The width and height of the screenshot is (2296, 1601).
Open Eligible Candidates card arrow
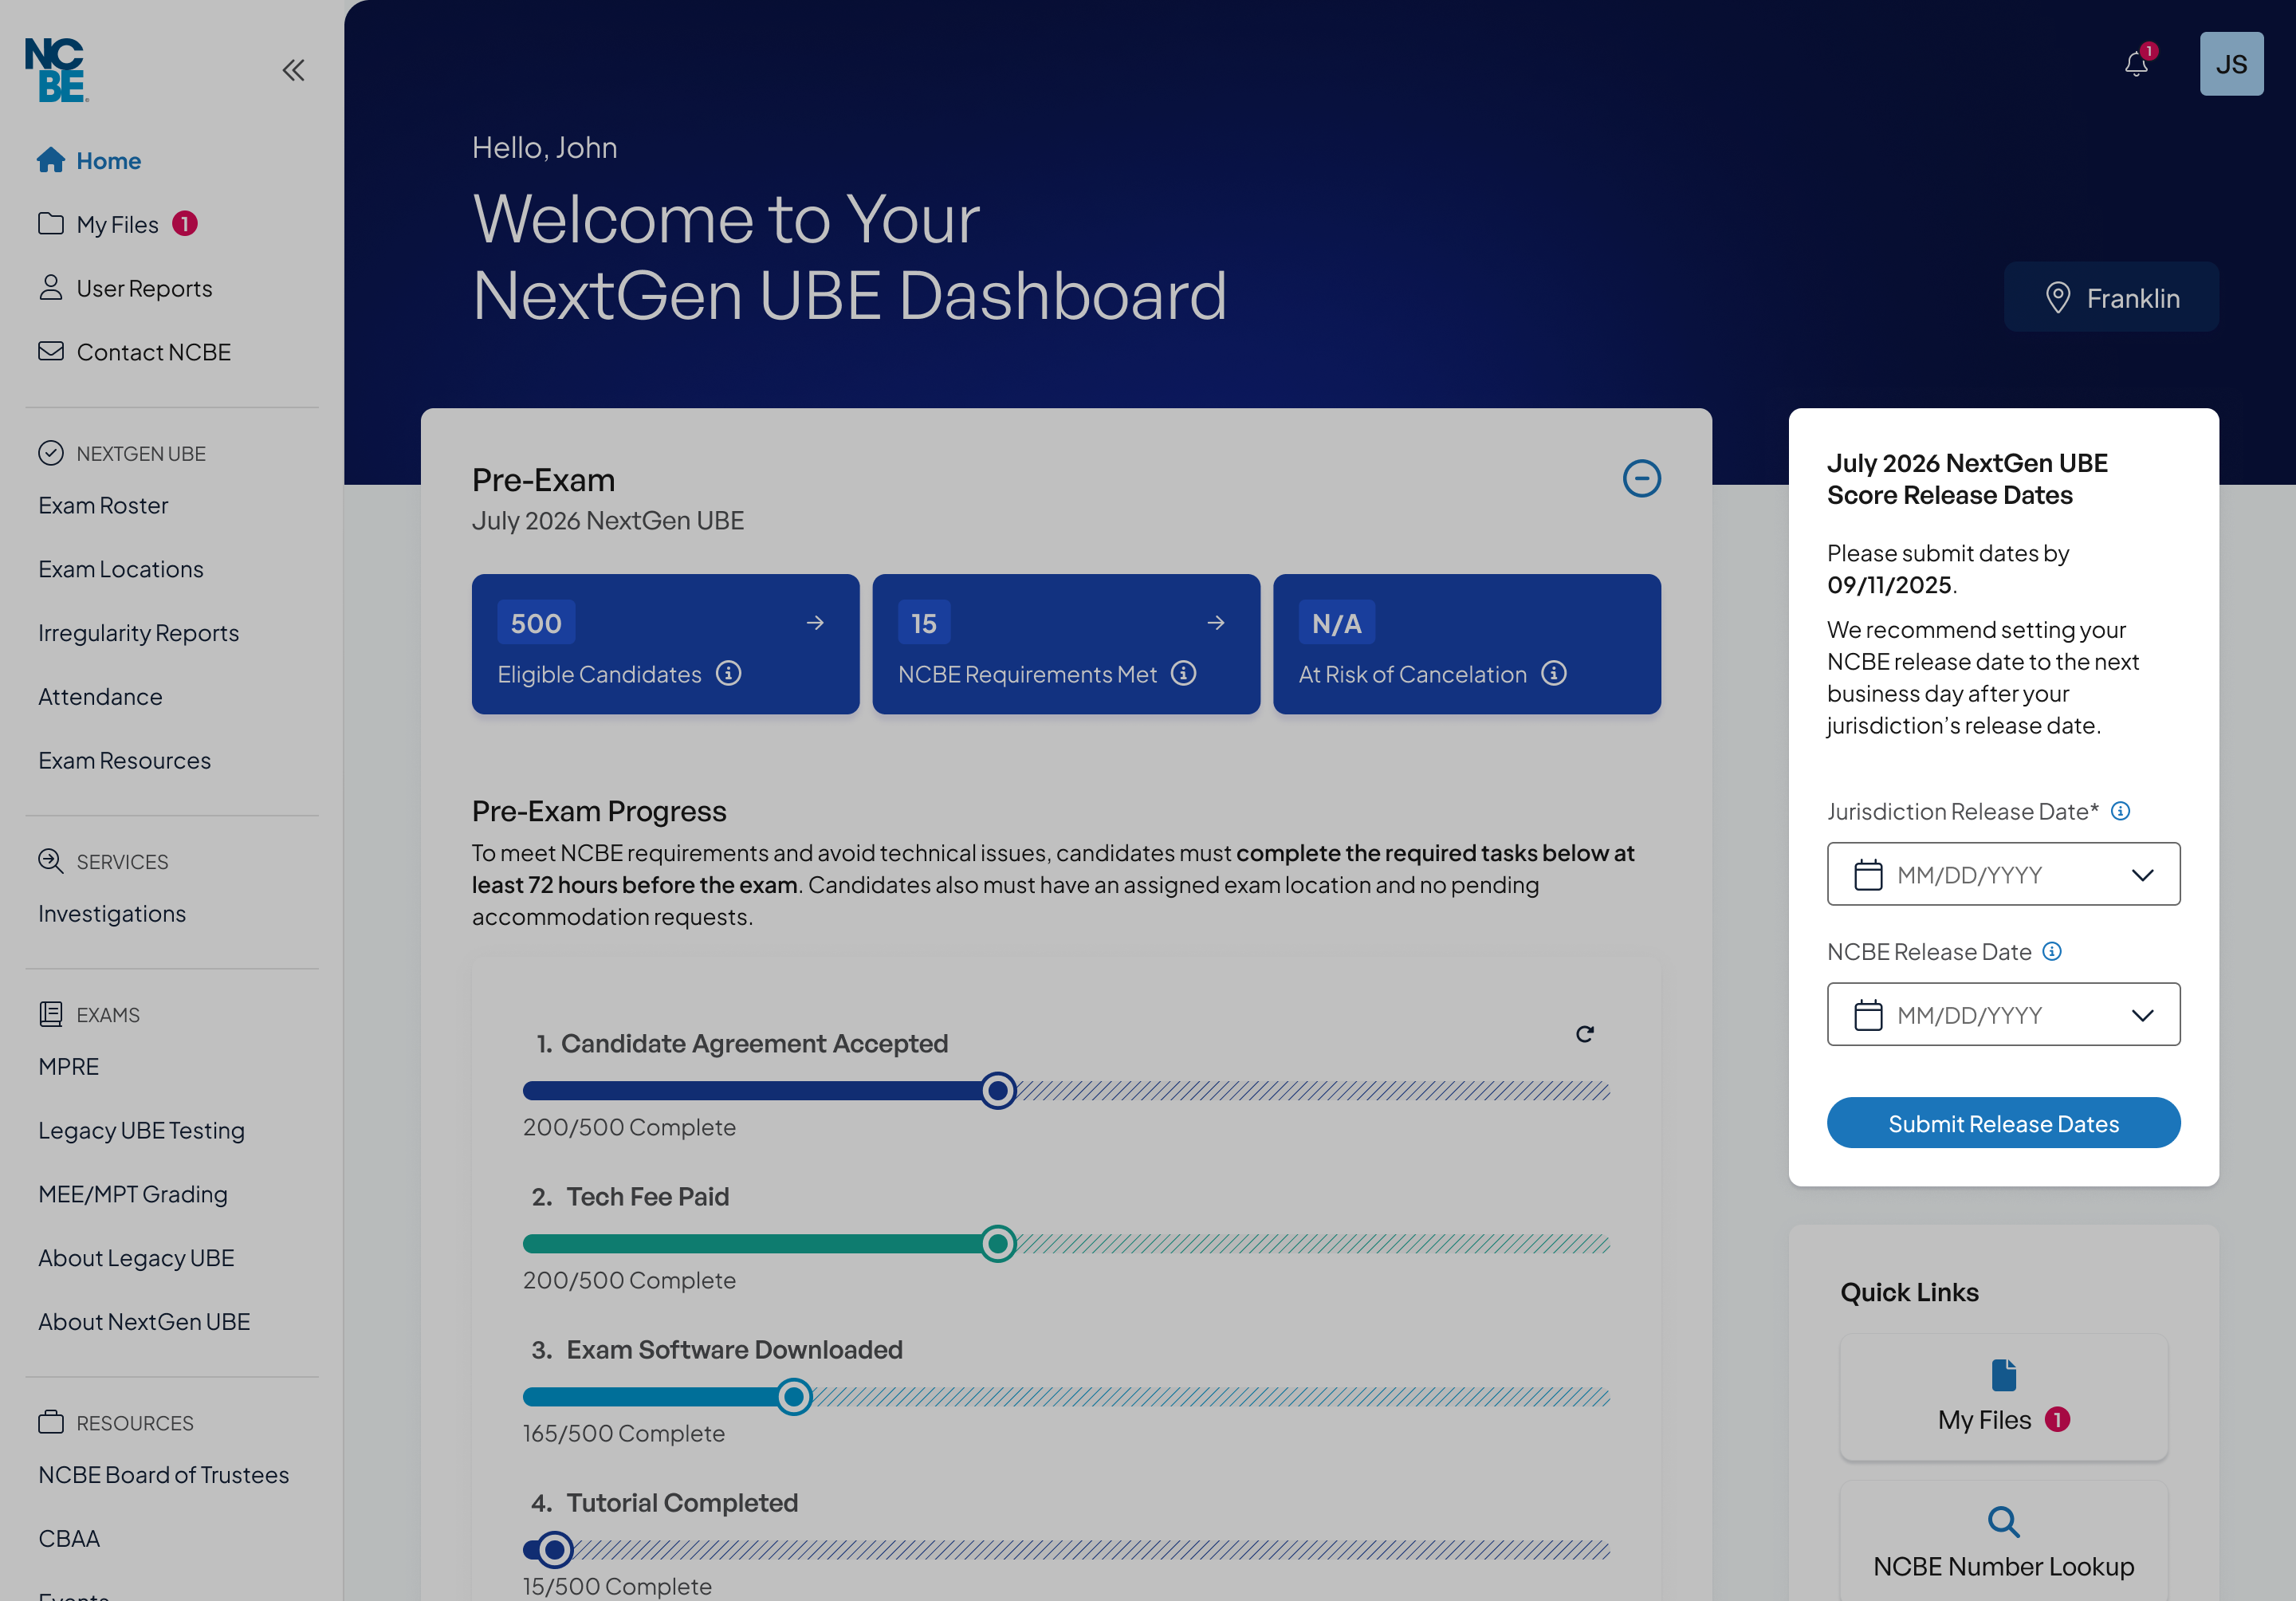click(815, 622)
